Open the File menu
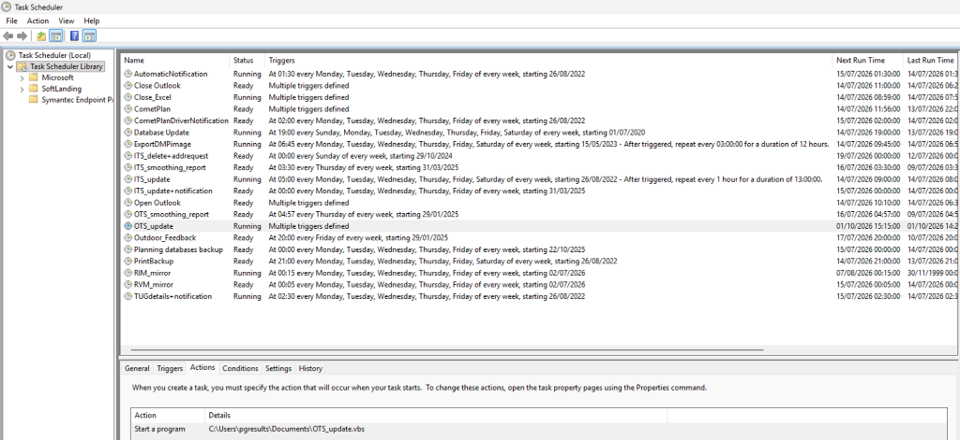Viewport: 960px width, 440px height. click(x=12, y=21)
